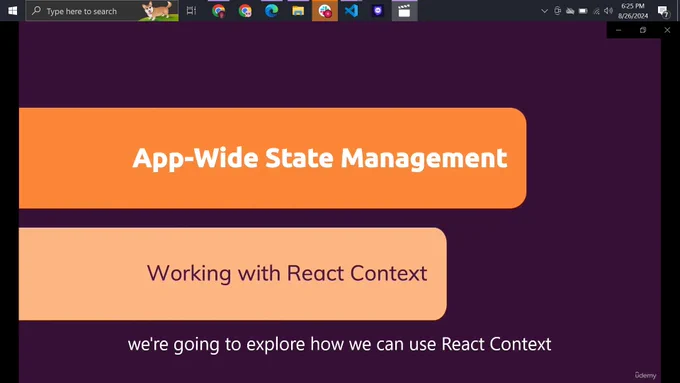Minimize the video player window
Viewport: 680px width, 383px height.
[619, 30]
